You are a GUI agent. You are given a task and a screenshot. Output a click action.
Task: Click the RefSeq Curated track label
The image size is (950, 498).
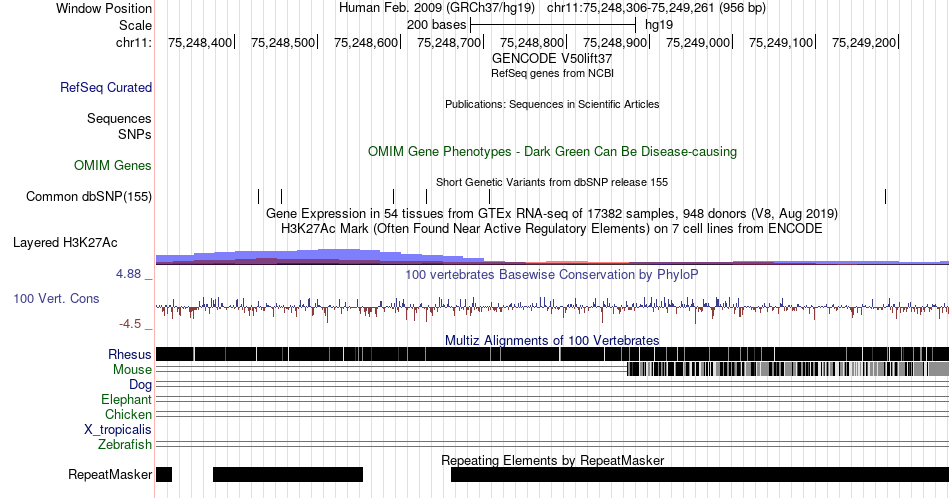106,87
